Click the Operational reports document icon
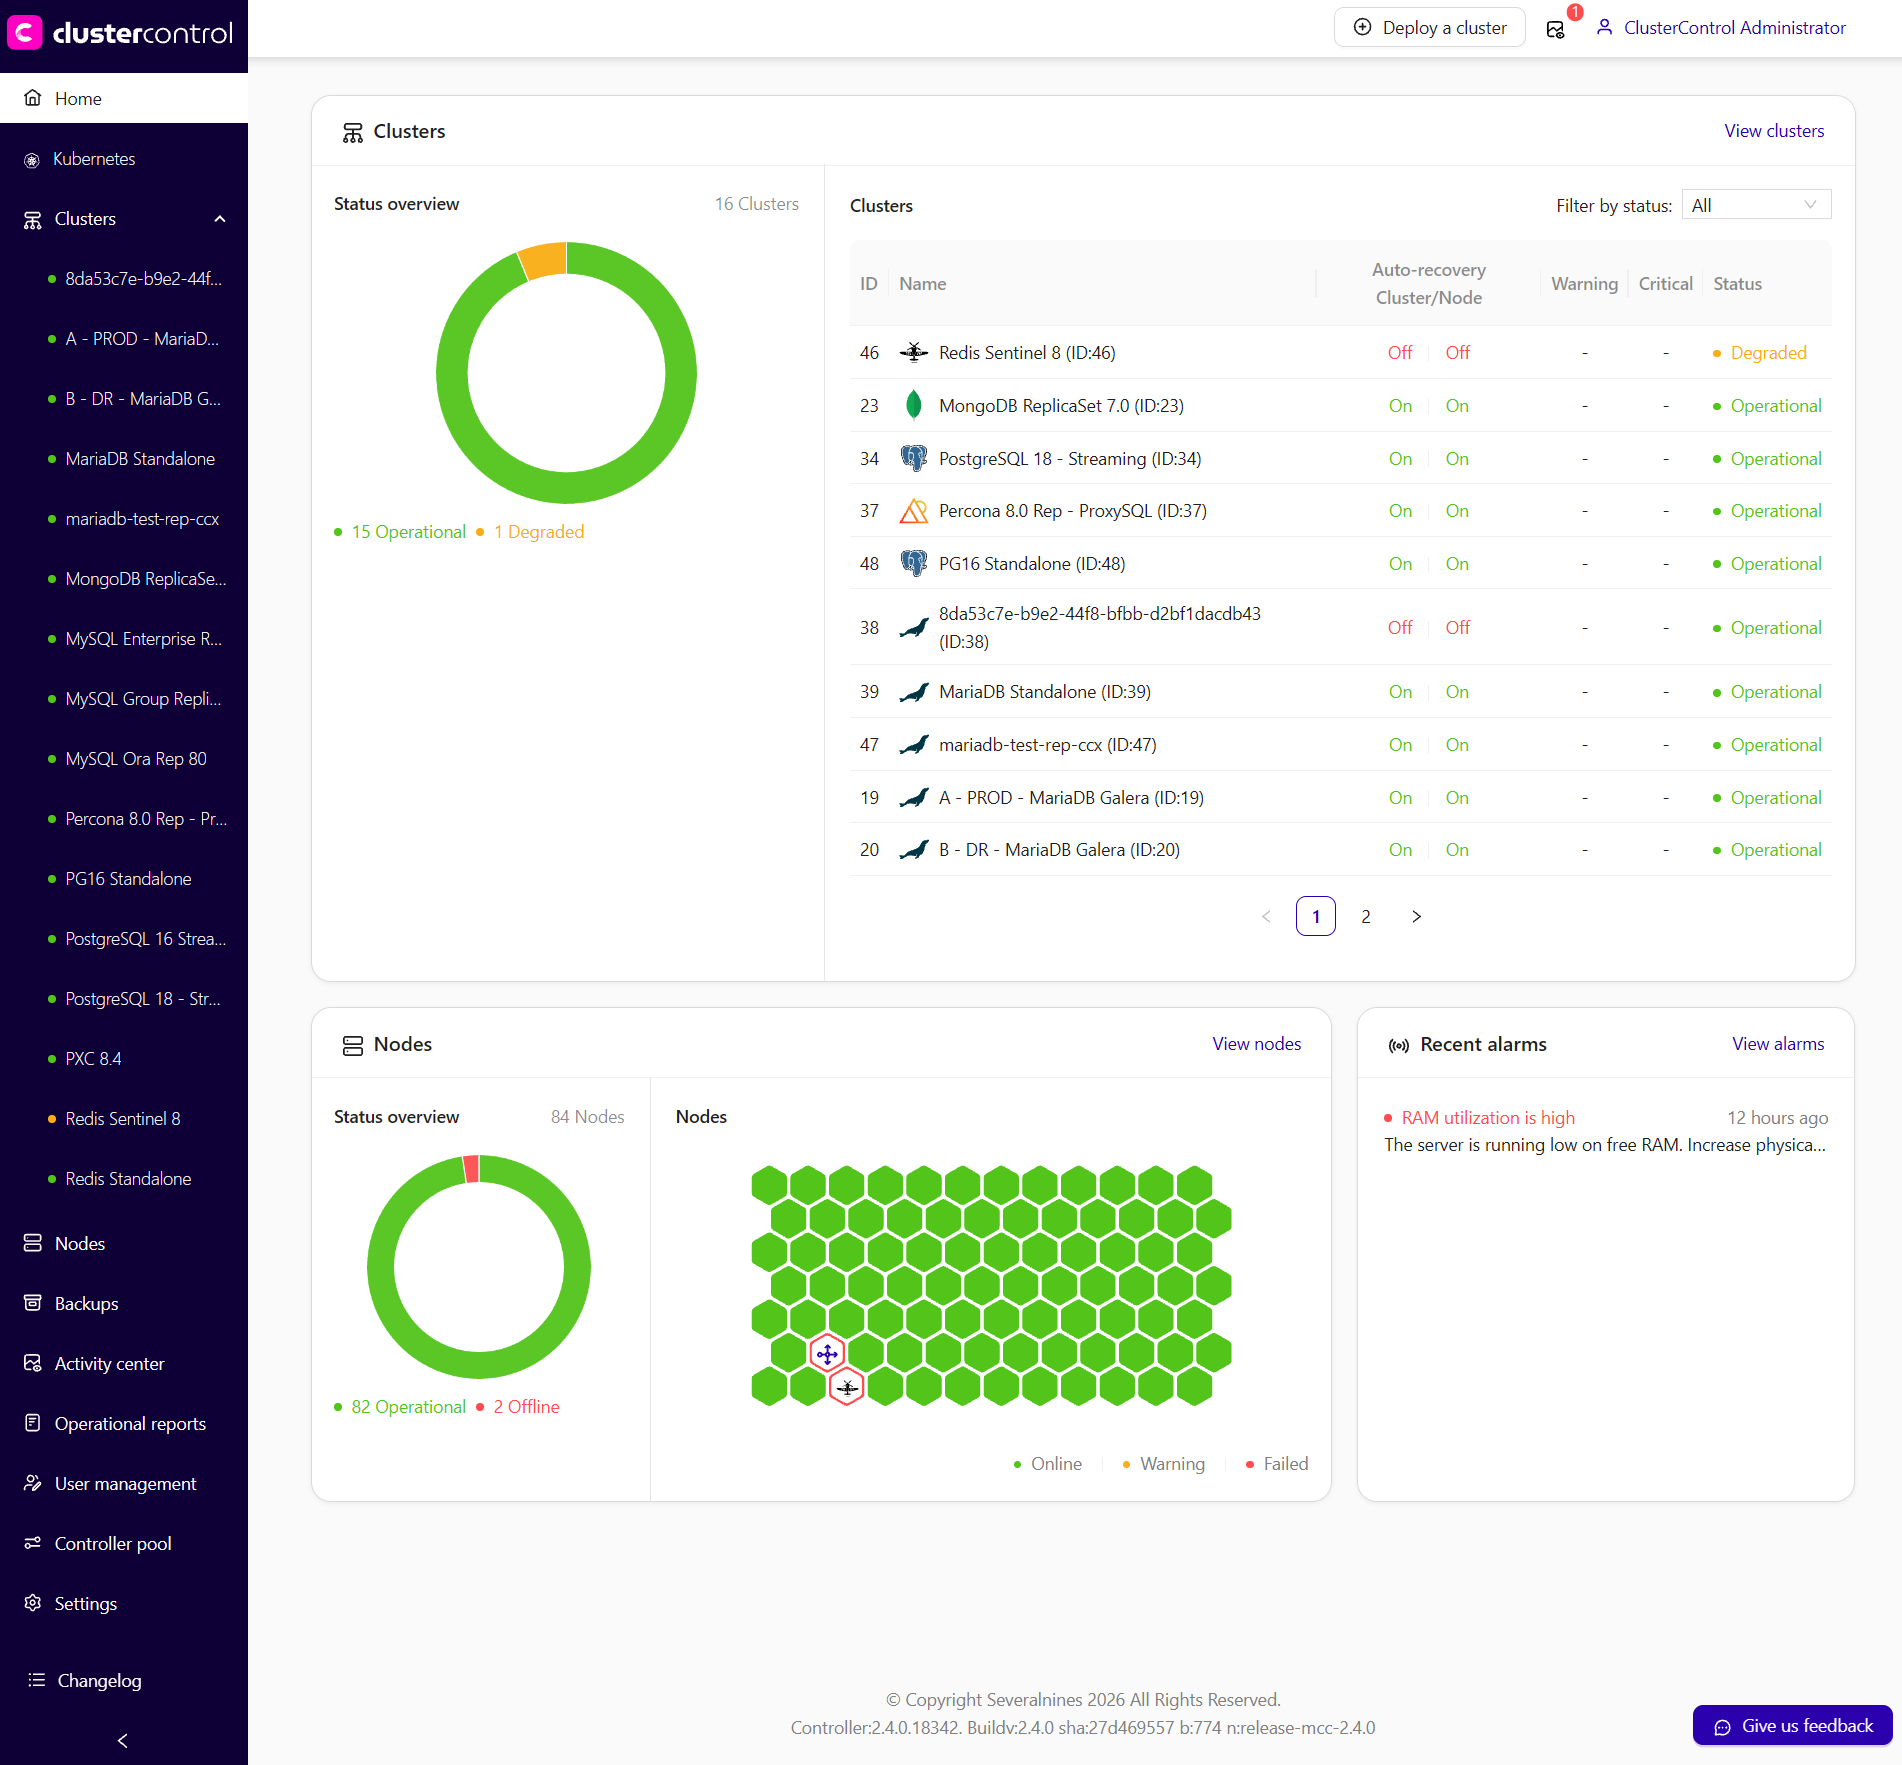1902x1765 pixels. click(33, 1423)
